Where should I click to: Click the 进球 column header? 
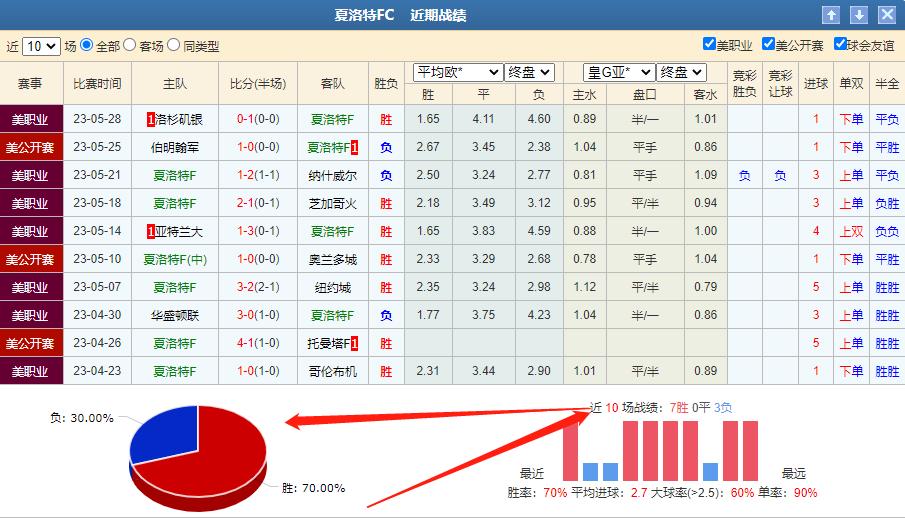(816, 84)
